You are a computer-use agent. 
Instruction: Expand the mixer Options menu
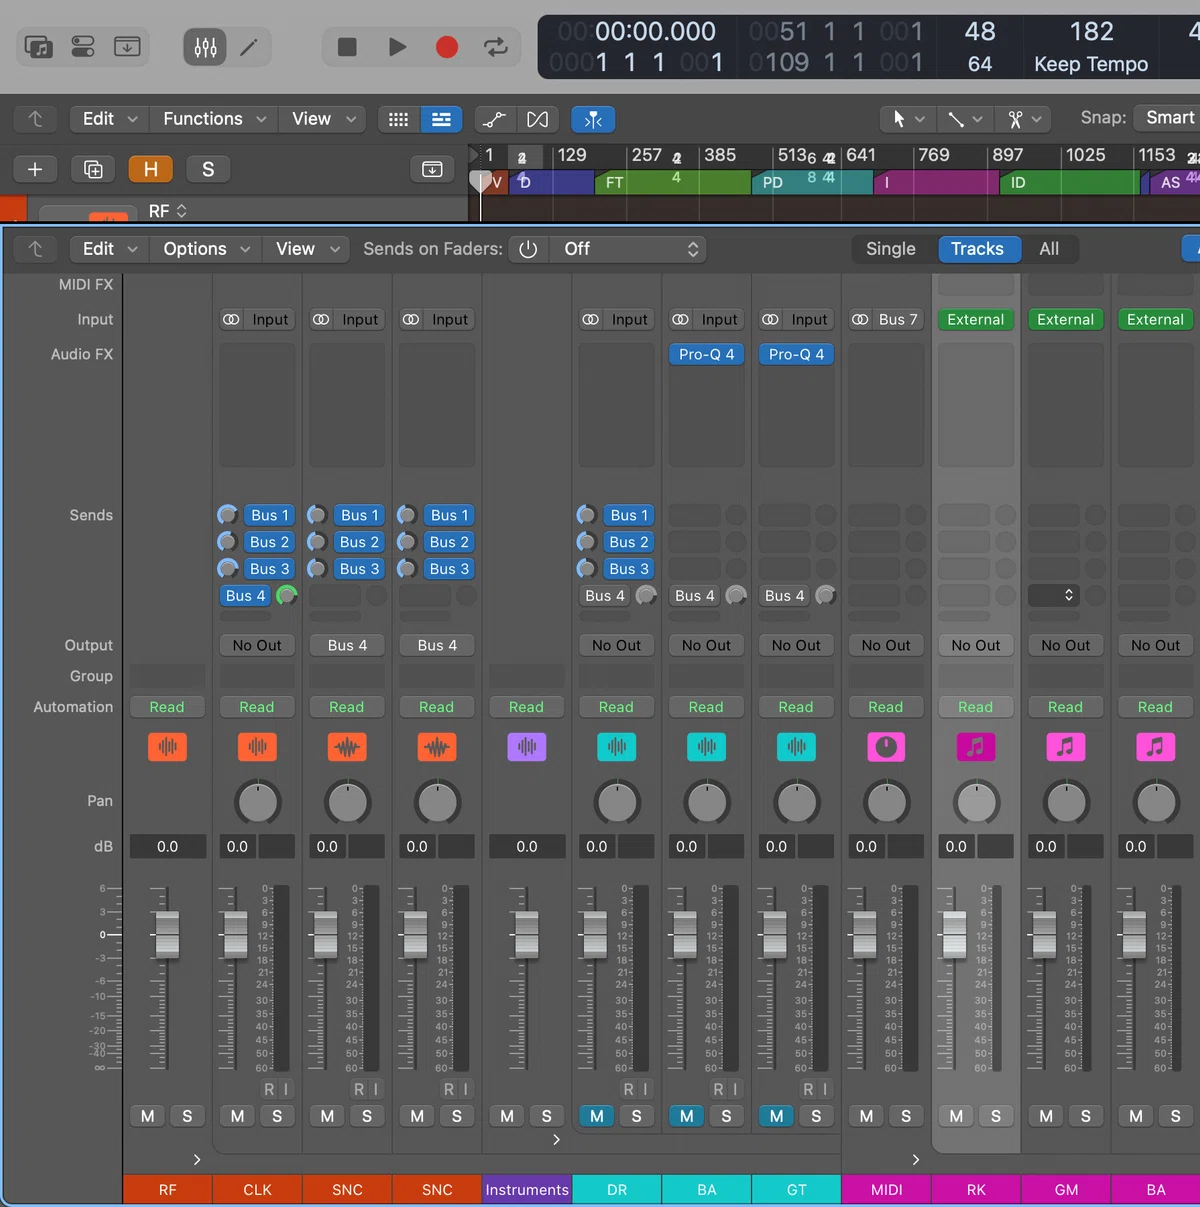(206, 249)
